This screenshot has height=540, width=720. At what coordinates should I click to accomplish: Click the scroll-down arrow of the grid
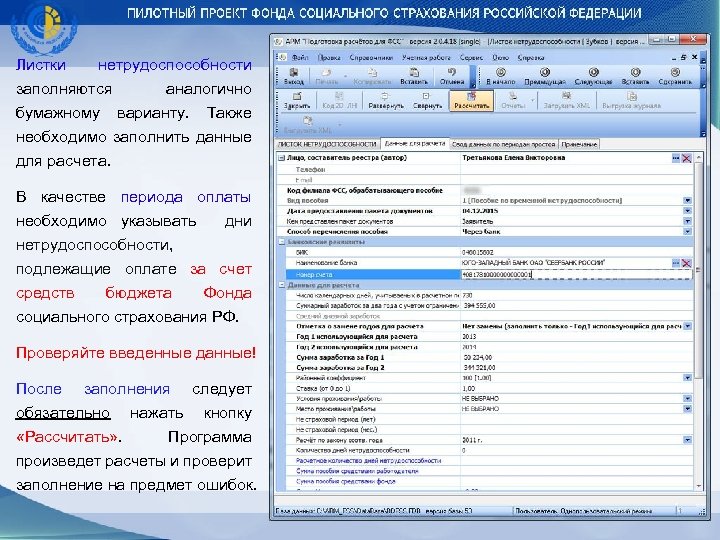pyautogui.click(x=699, y=486)
